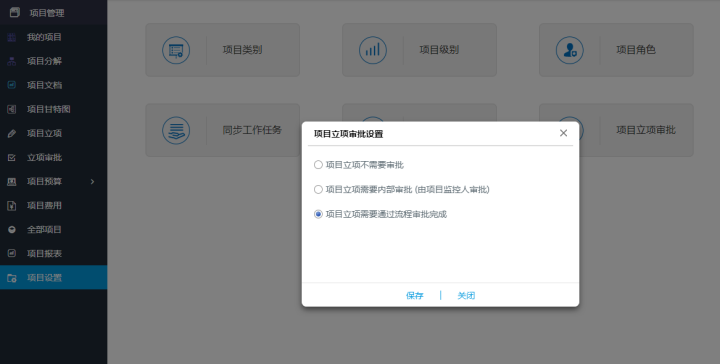Open 我的项目 in the sidebar
The image size is (720, 364).
tap(53, 37)
